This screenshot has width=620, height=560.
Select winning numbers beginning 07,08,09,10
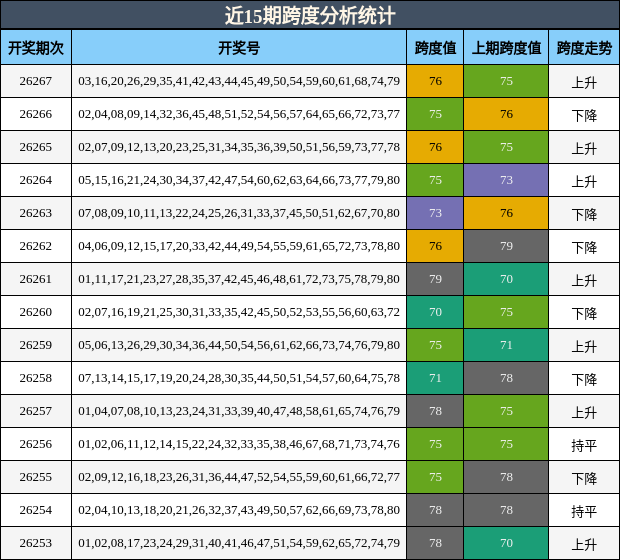239,213
